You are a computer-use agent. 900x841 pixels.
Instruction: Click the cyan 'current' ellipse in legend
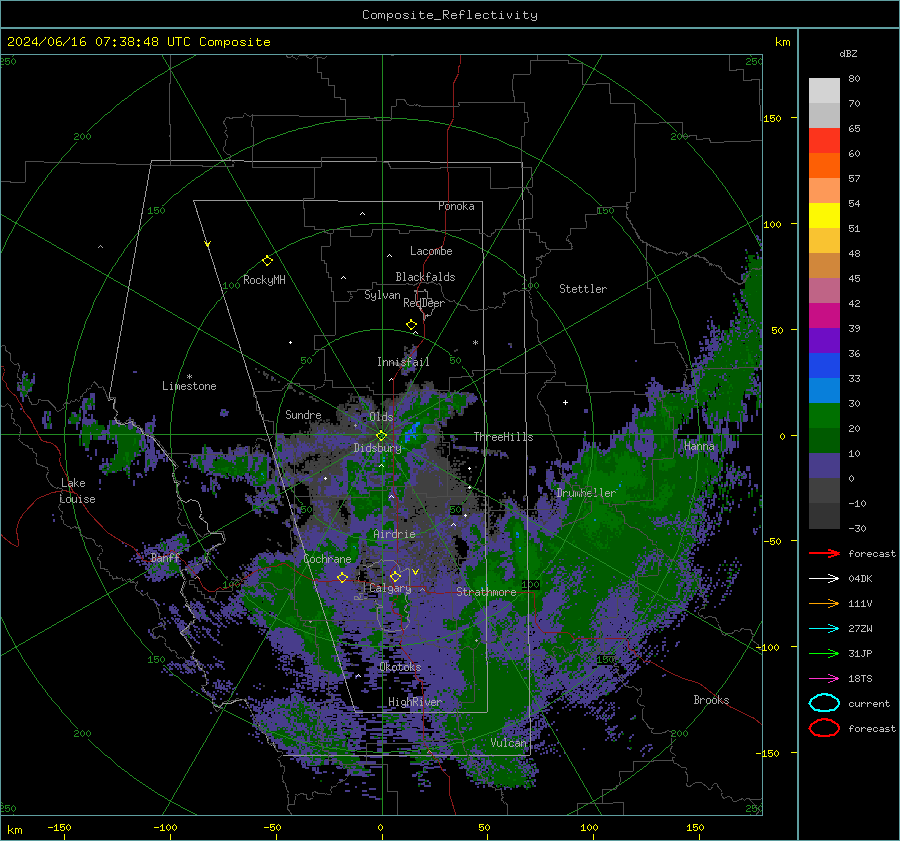click(x=824, y=703)
